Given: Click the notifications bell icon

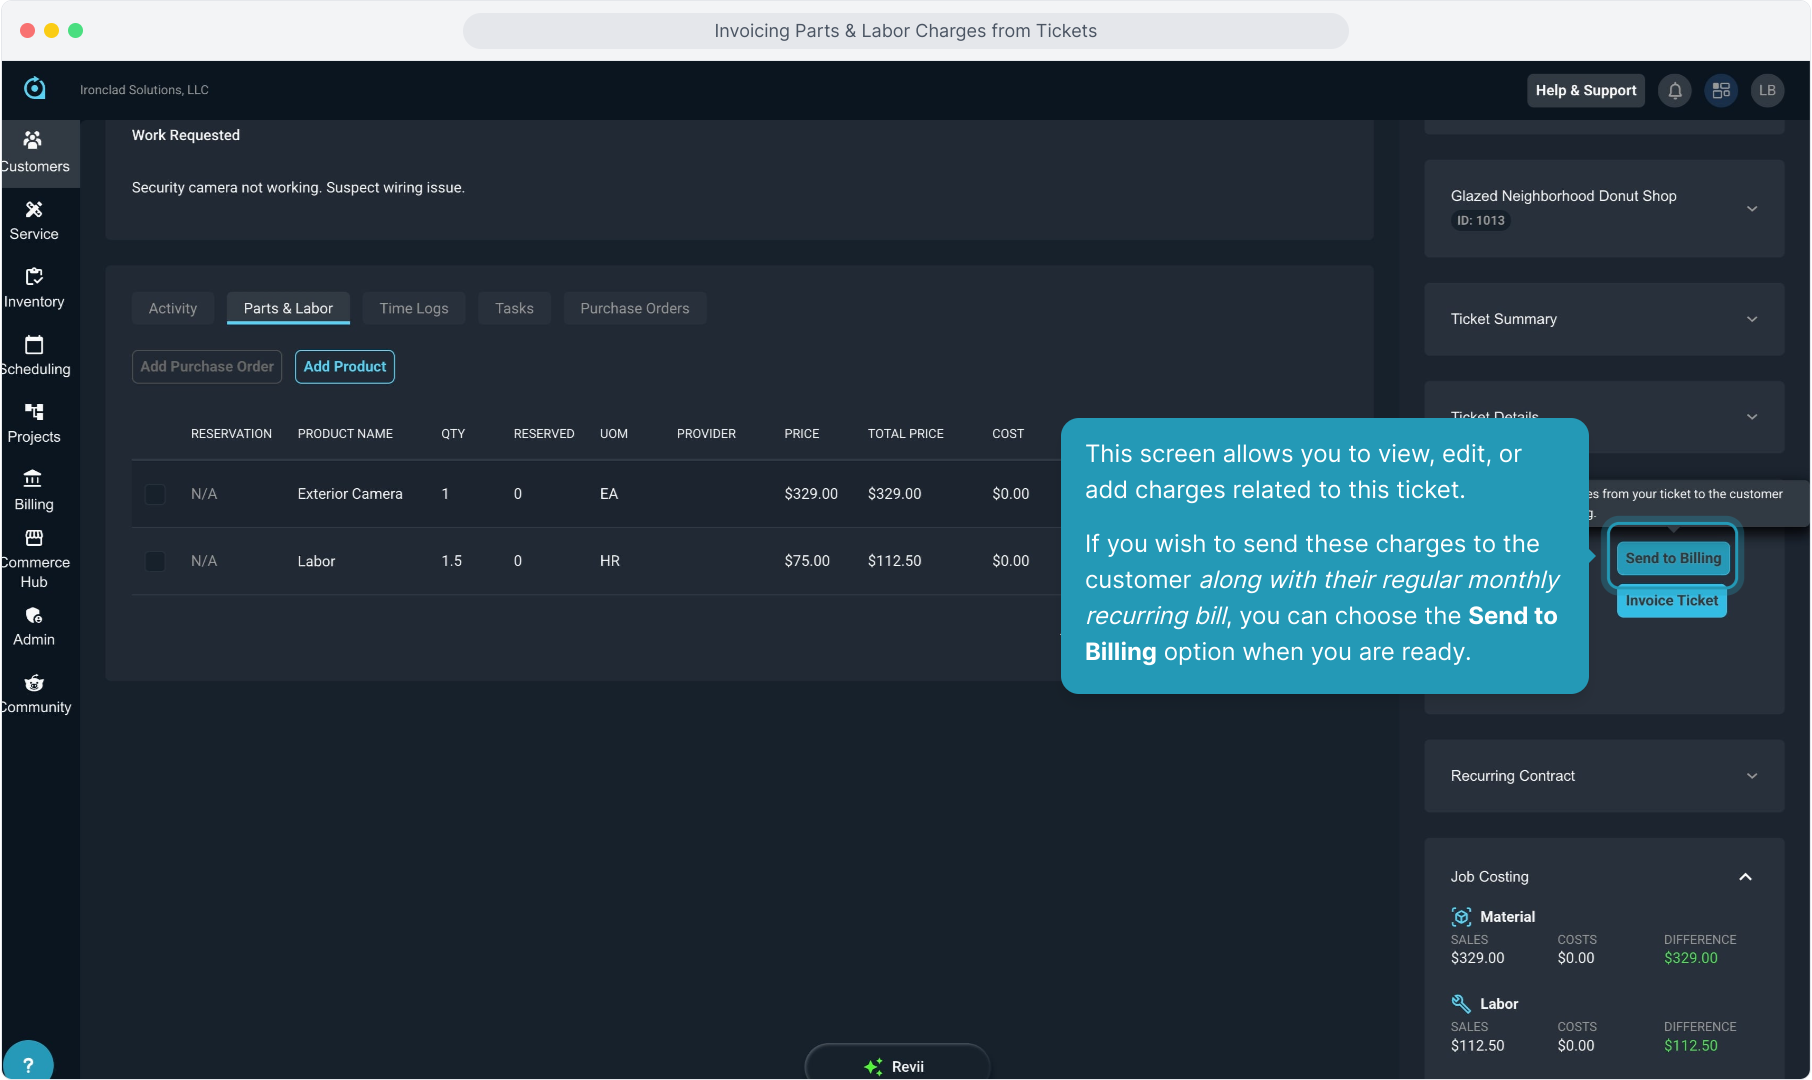Looking at the screenshot, I should [x=1675, y=91].
